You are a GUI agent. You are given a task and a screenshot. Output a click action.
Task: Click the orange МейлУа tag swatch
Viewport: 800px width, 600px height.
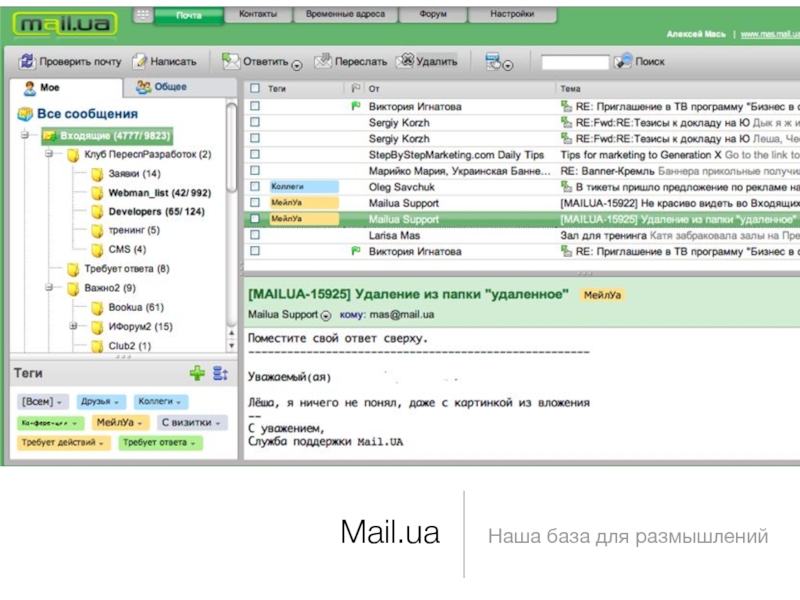(120, 423)
